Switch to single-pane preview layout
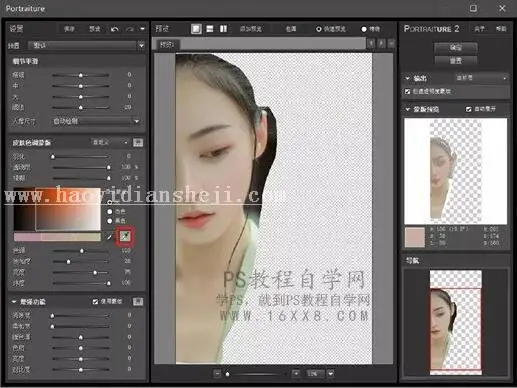 click(196, 29)
